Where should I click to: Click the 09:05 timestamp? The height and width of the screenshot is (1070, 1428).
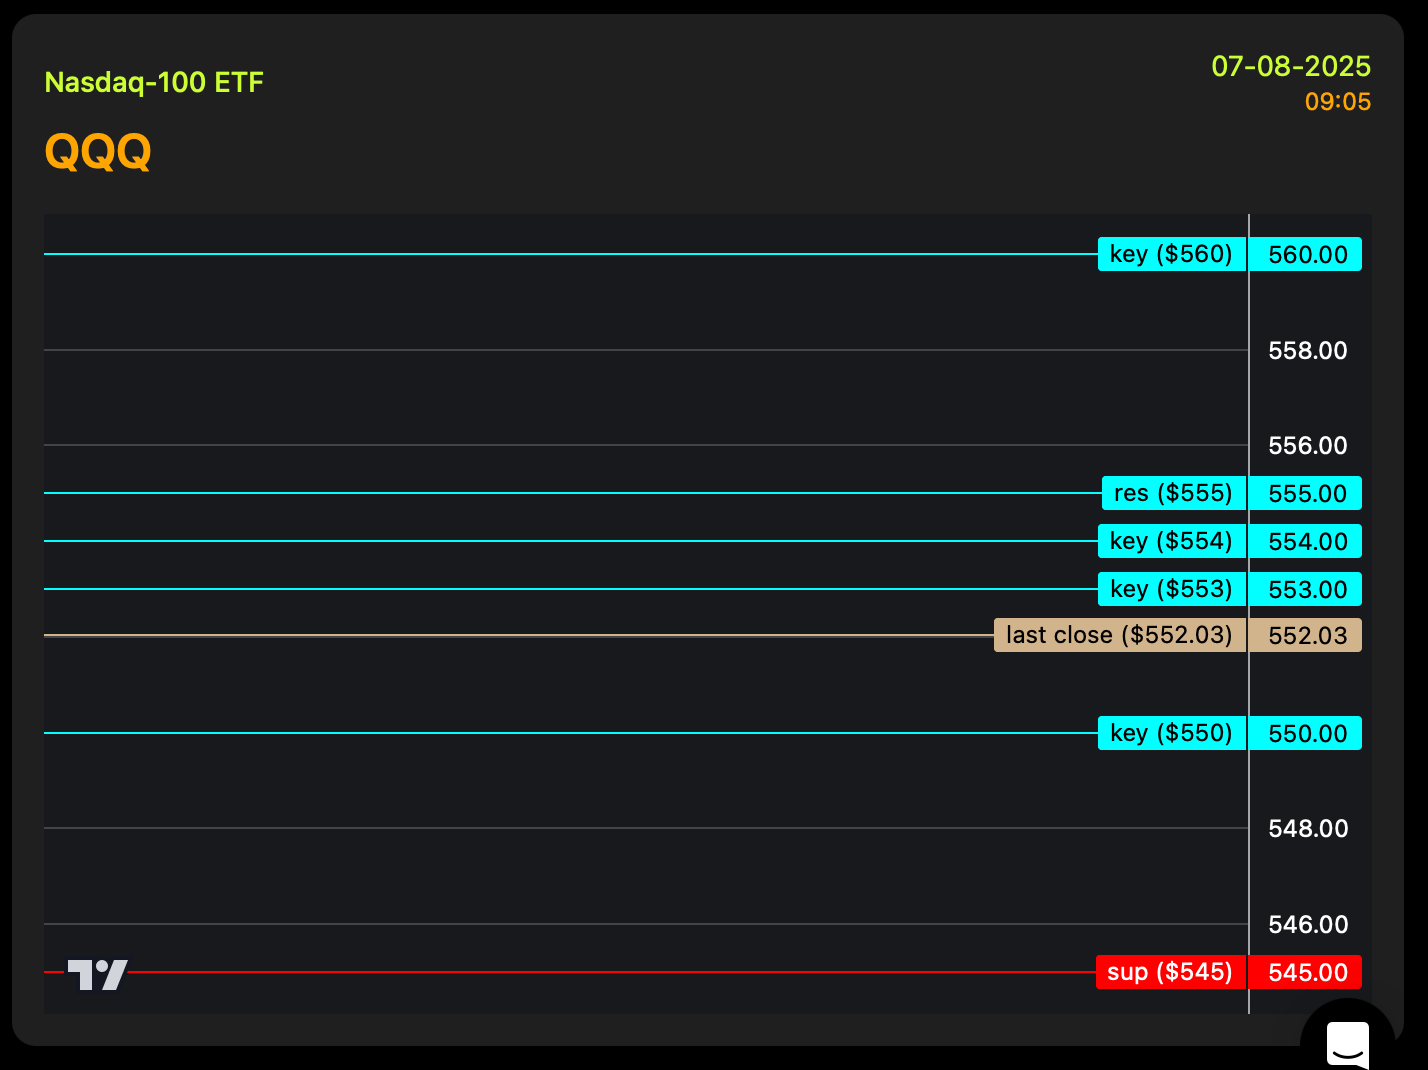pos(1338,102)
